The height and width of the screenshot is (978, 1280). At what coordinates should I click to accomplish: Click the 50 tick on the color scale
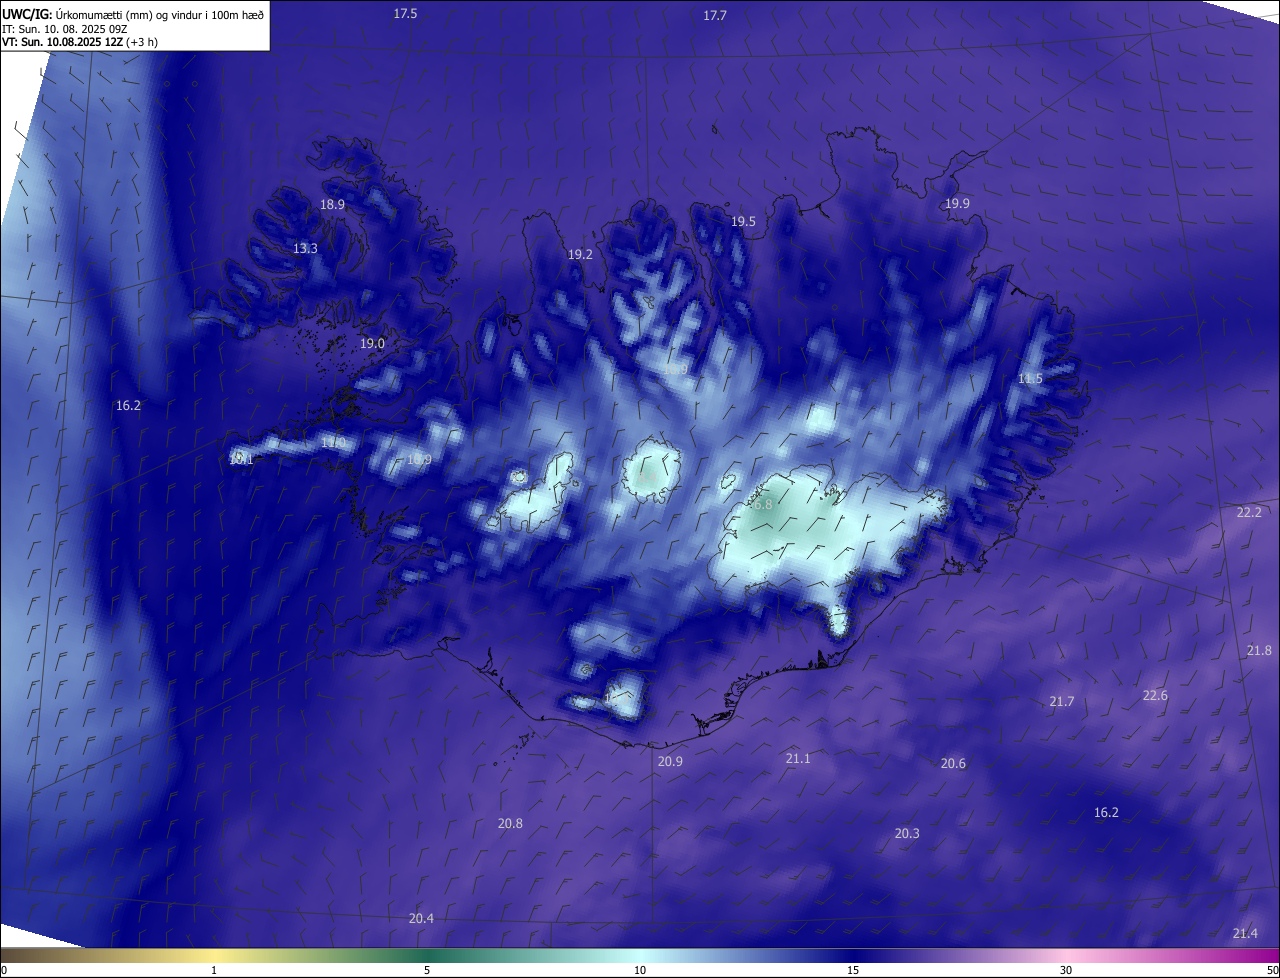pyautogui.click(x=1272, y=971)
